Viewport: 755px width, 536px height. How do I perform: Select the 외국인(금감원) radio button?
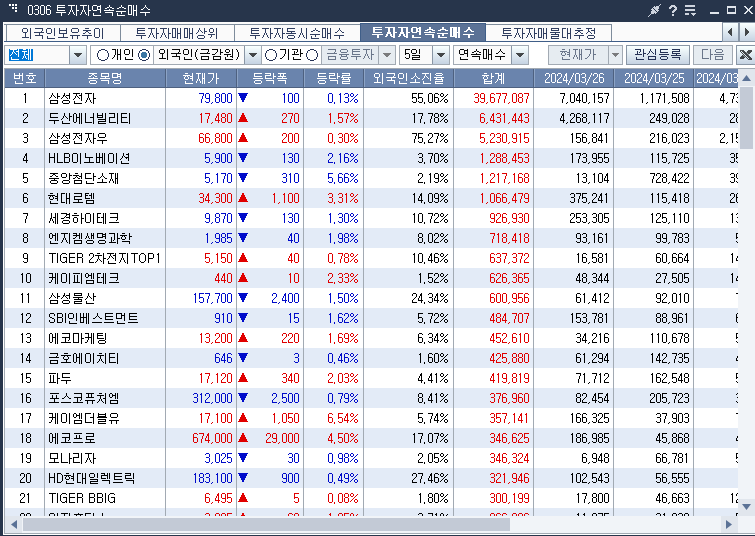[x=144, y=55]
